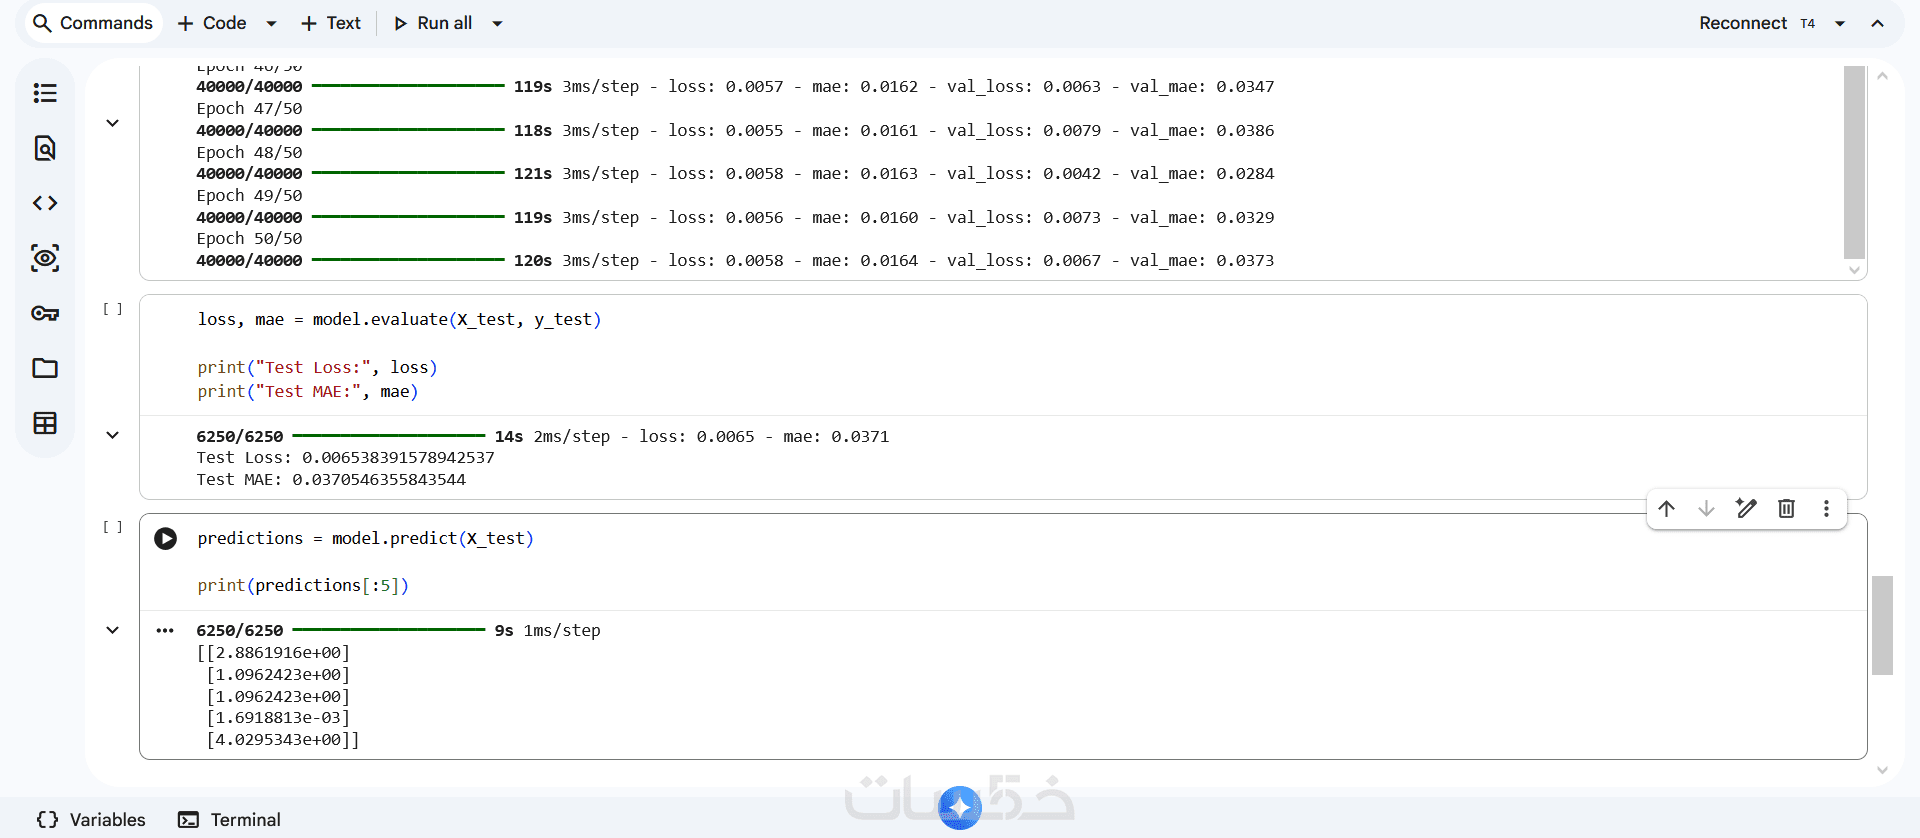Screen dimensions: 1920x838
Task: Click the print(predictions[:5]) code line
Action: pos(303,586)
